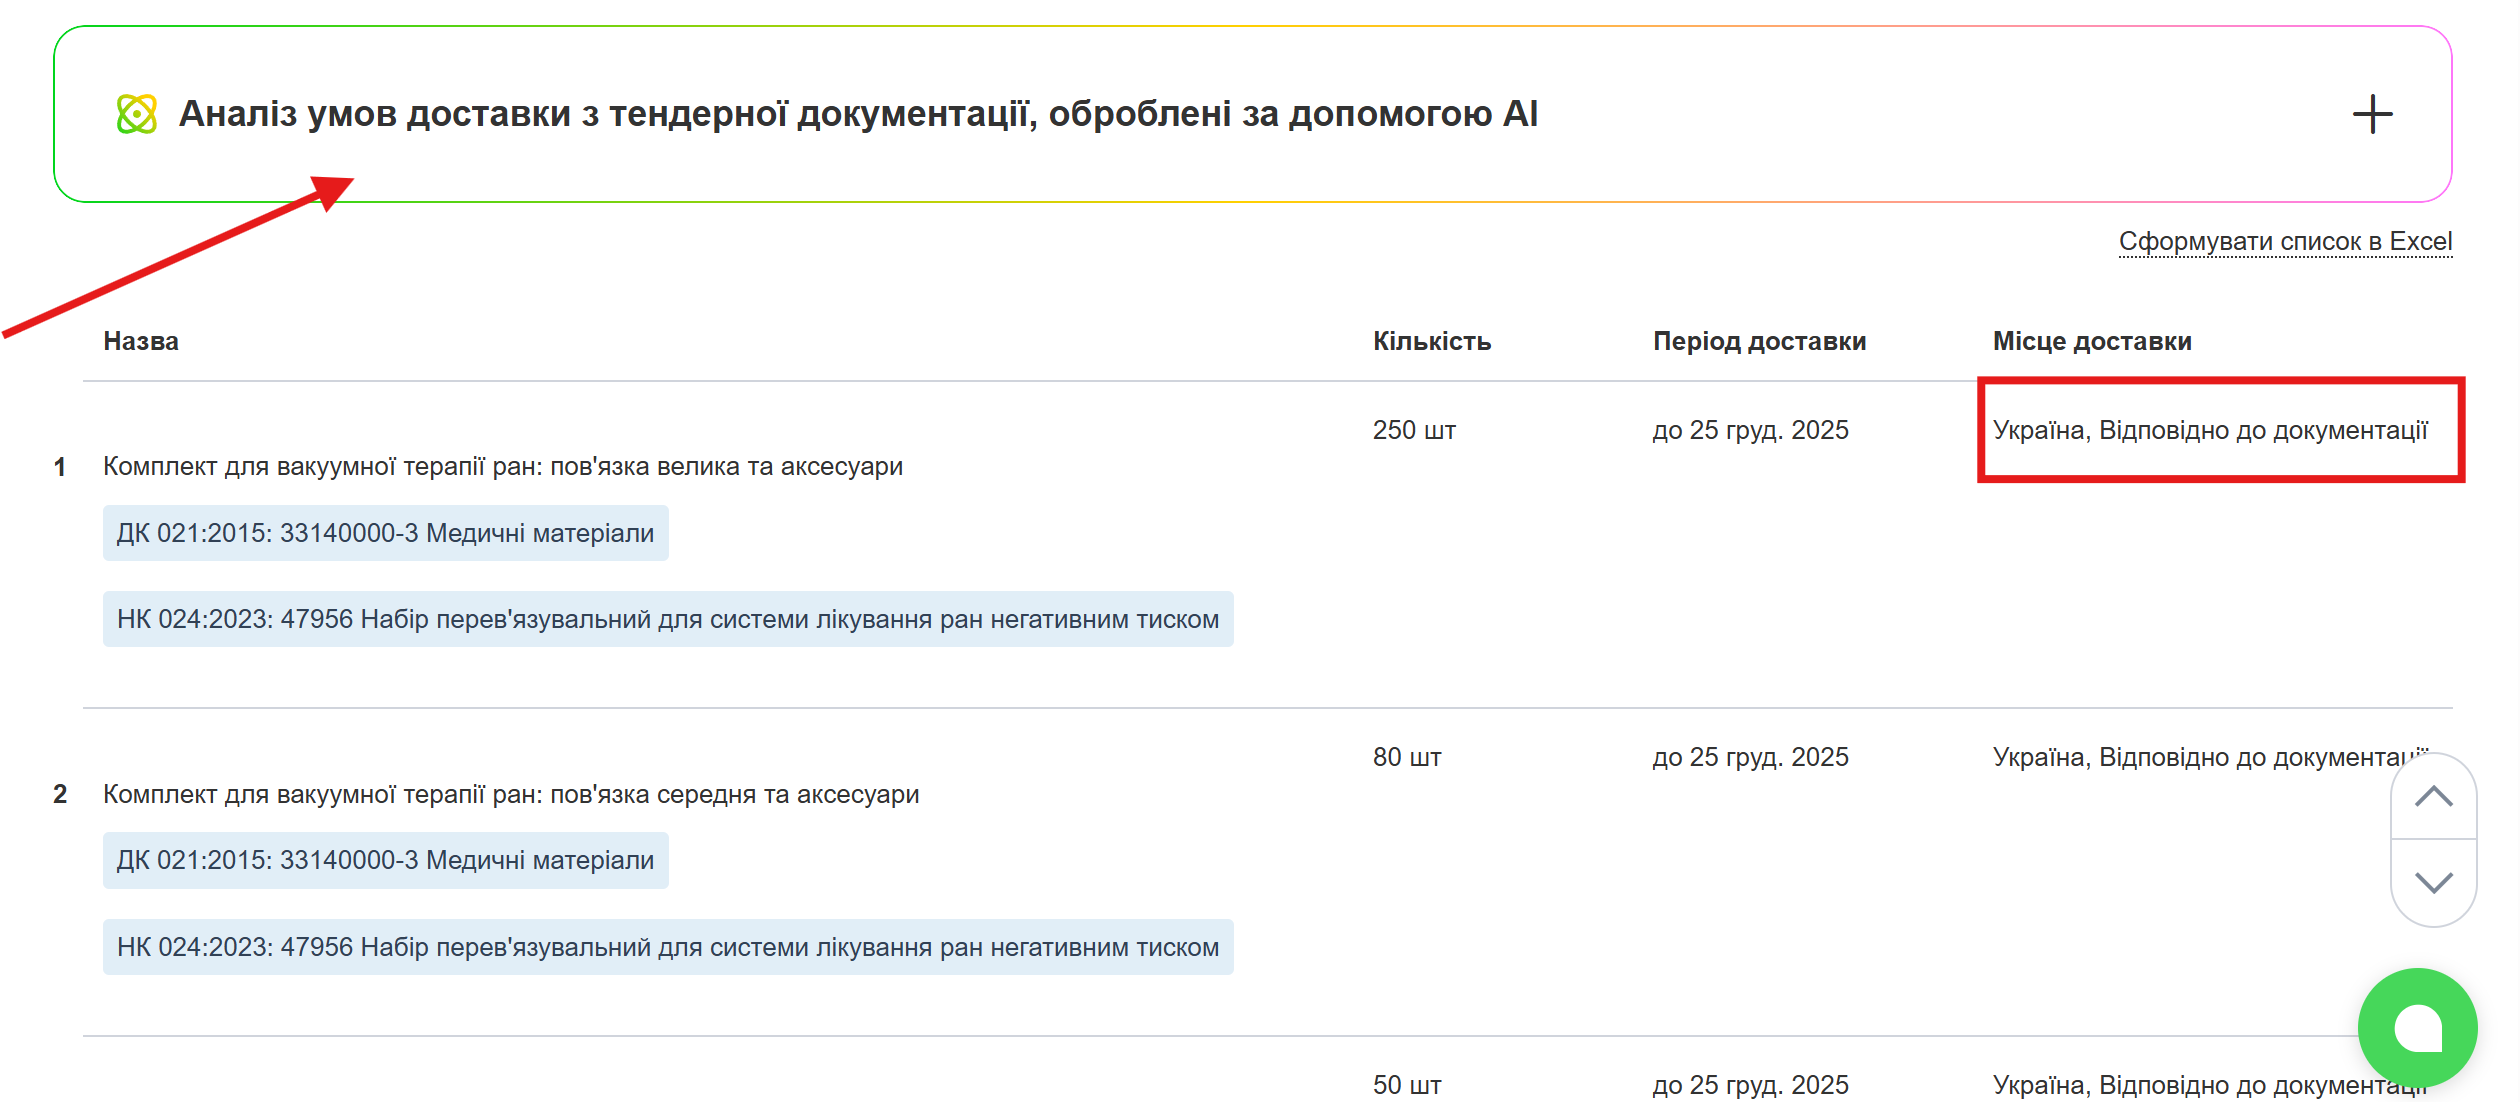Select item 'пов'язка середня та аксесуари' name
Image resolution: width=2520 pixels, height=1102 pixels.
tap(510, 794)
